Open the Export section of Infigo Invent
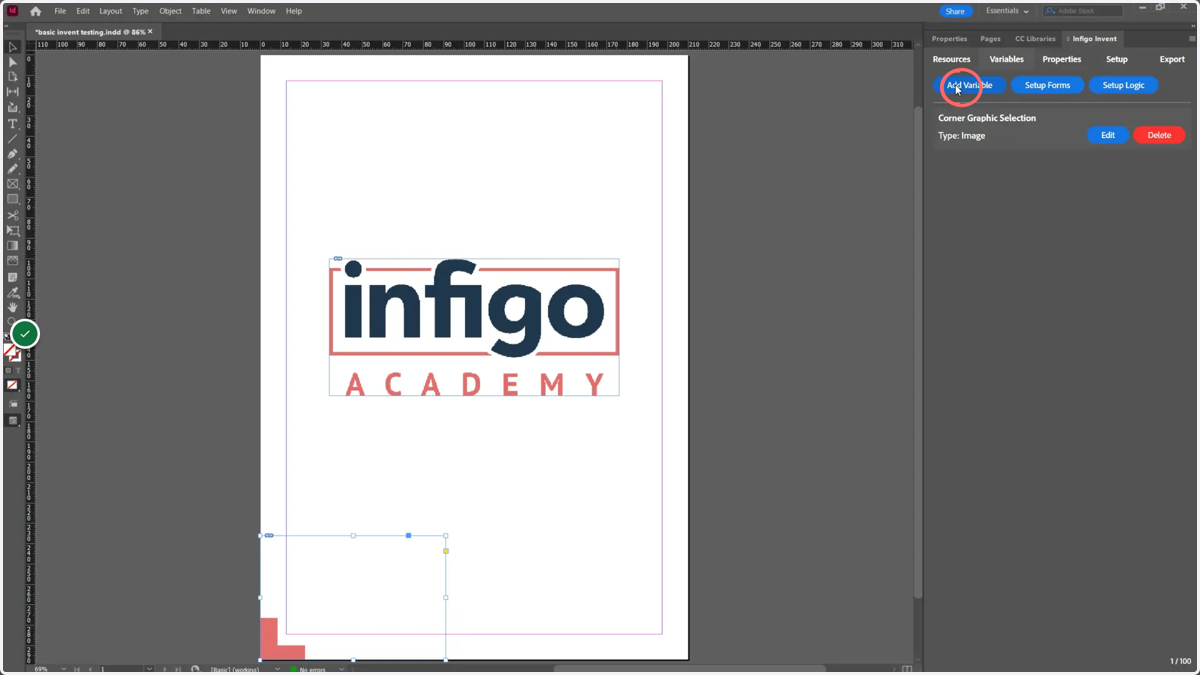This screenshot has width=1200, height=675. click(x=1172, y=59)
